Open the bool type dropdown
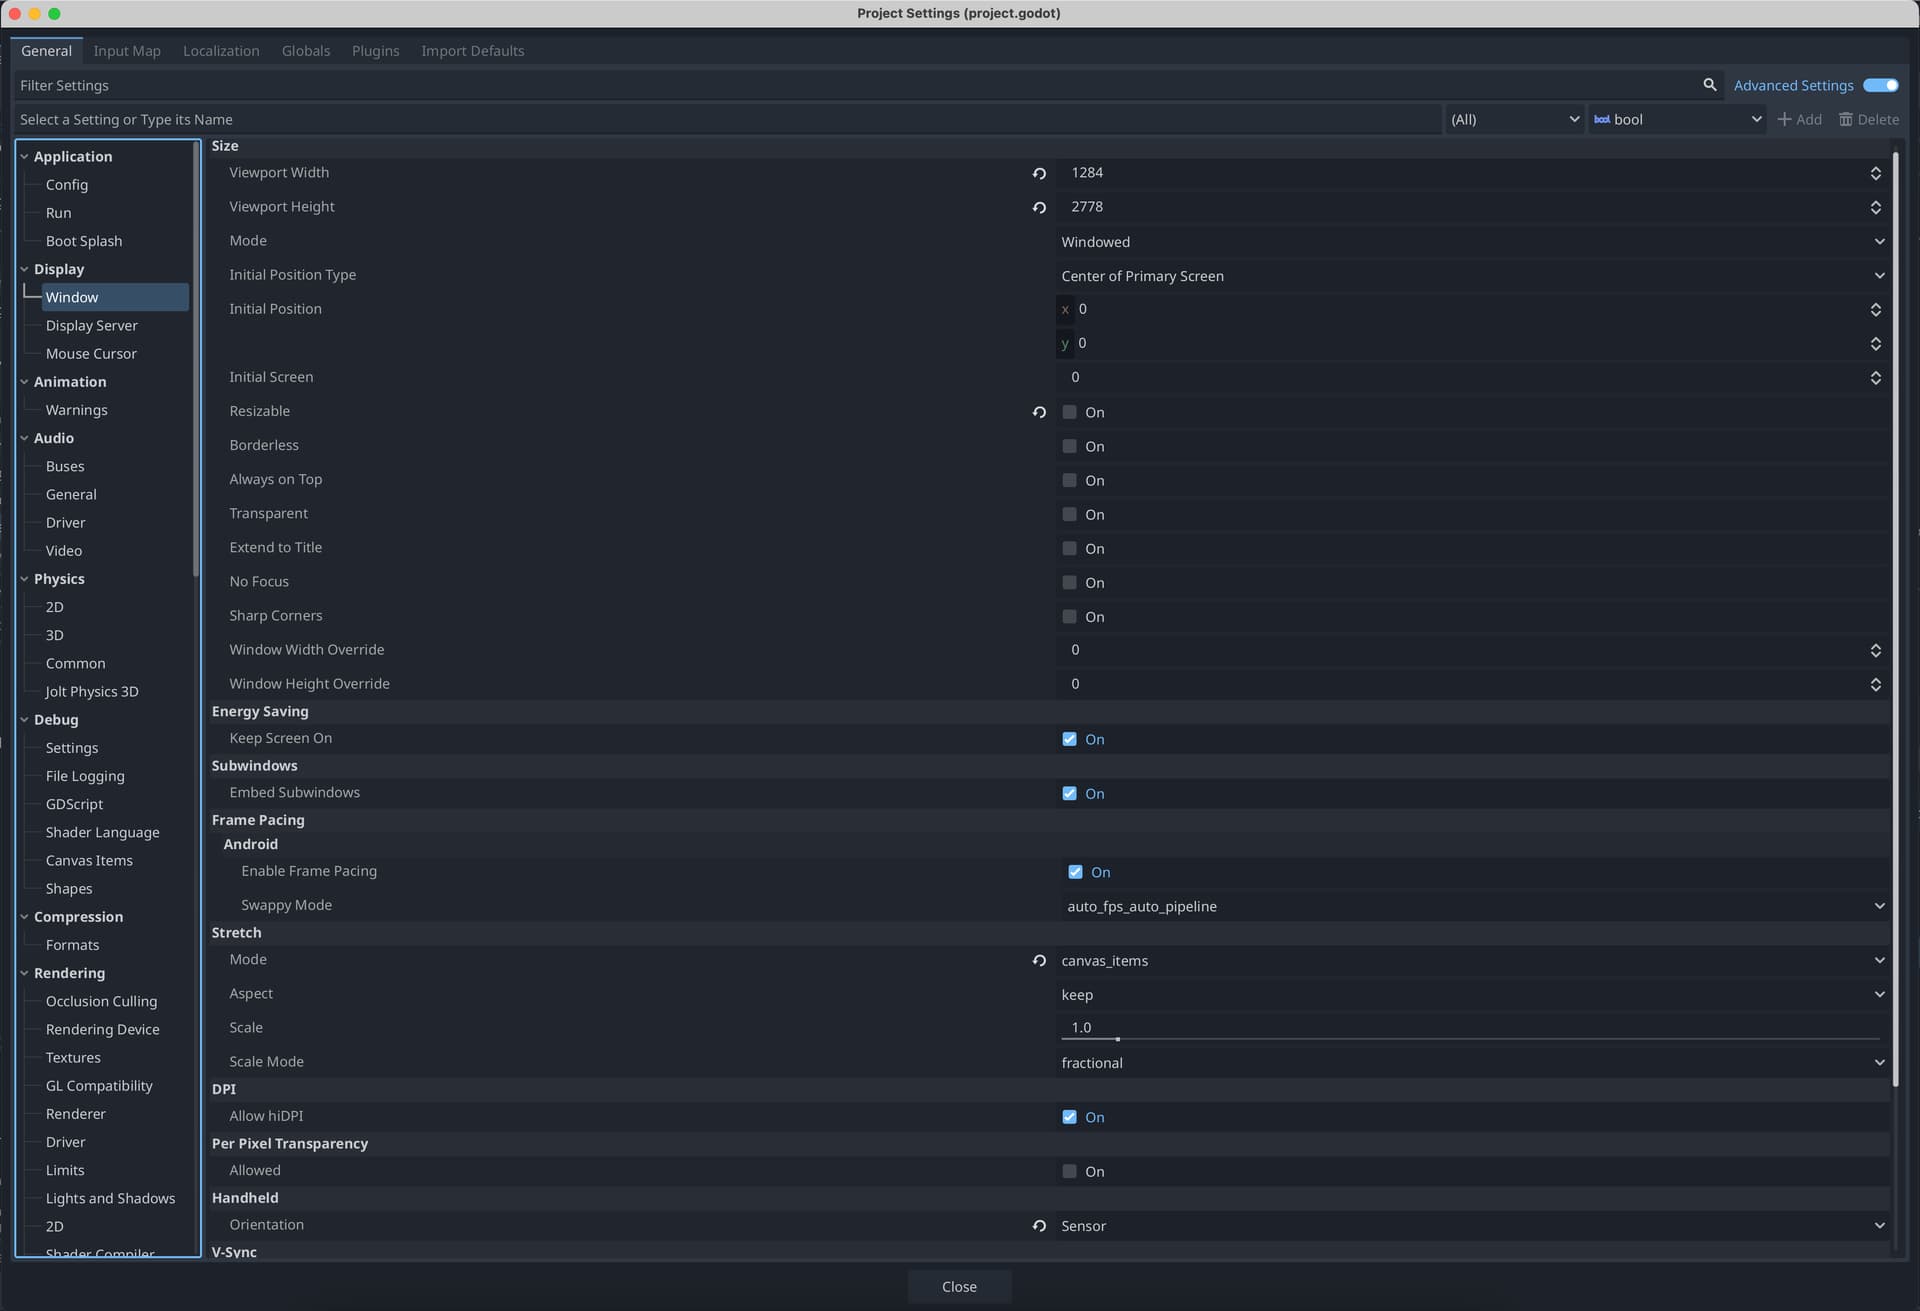This screenshot has width=1920, height=1311. point(1676,119)
